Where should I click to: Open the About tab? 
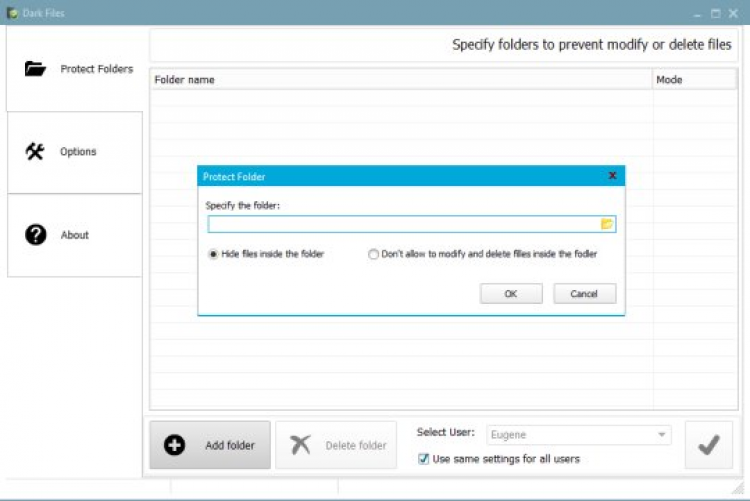75,235
